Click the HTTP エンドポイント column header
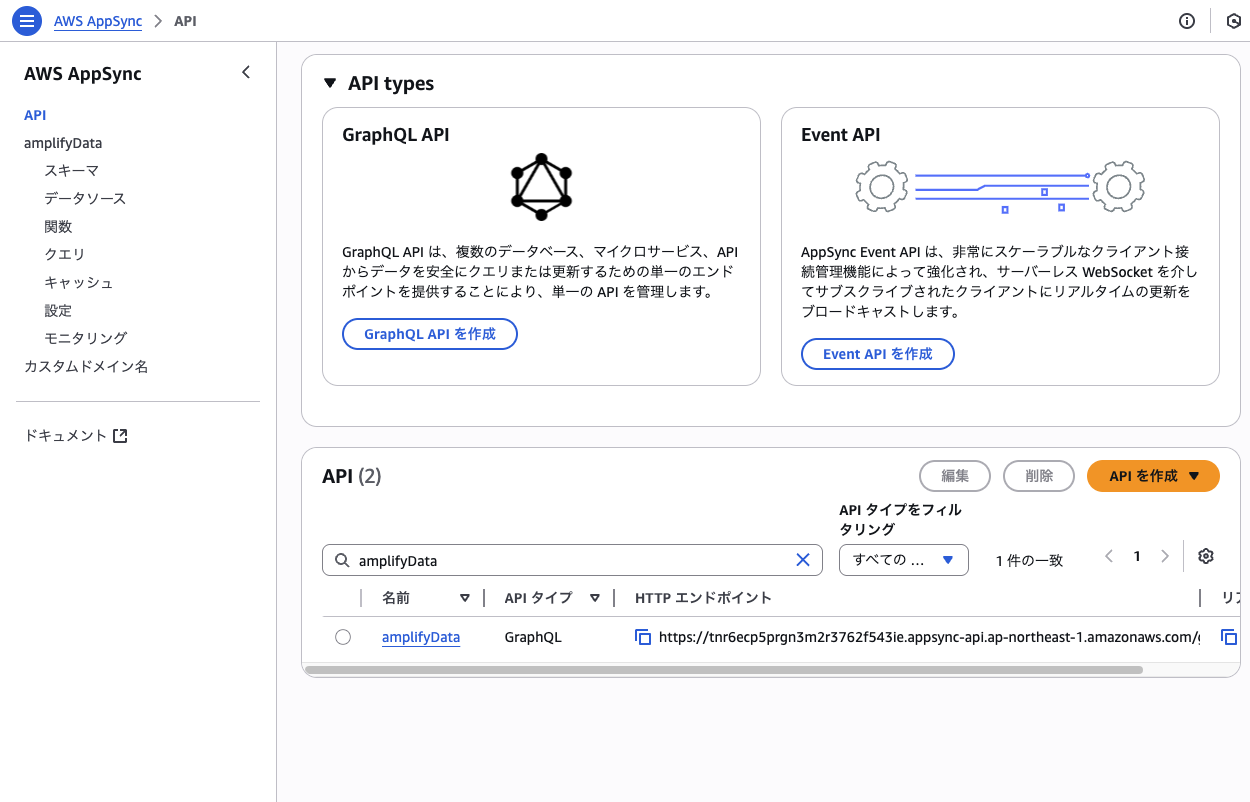The width and height of the screenshot is (1250, 802). coord(703,598)
